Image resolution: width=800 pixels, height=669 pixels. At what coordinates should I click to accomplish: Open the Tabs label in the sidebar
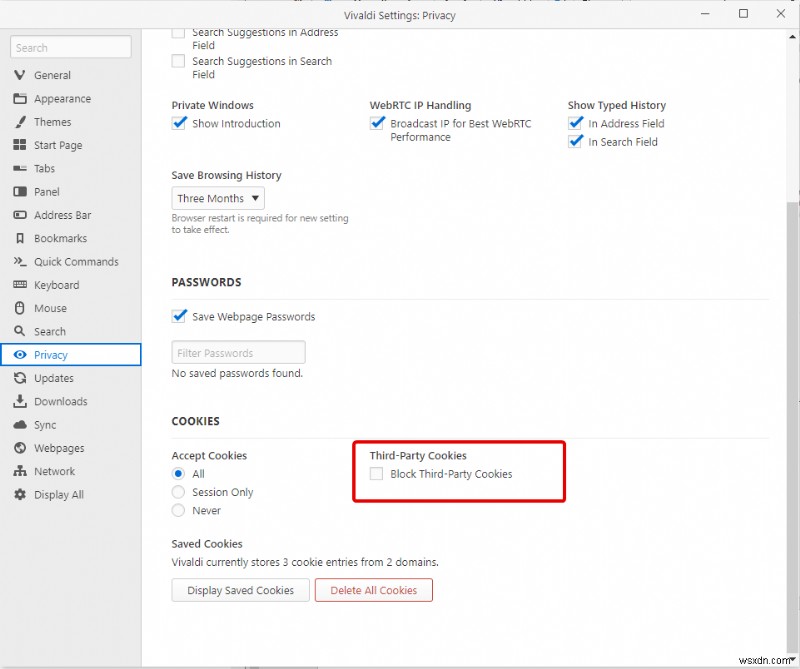(44, 168)
